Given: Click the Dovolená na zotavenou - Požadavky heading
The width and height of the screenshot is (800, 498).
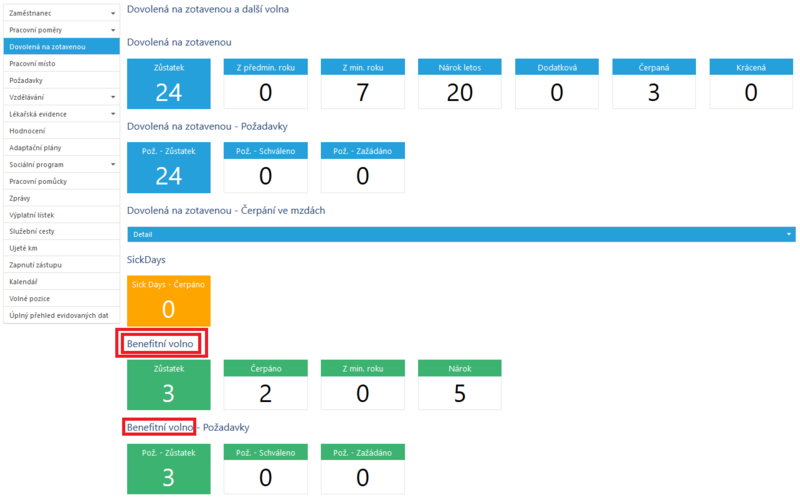Looking at the screenshot, I should point(208,127).
